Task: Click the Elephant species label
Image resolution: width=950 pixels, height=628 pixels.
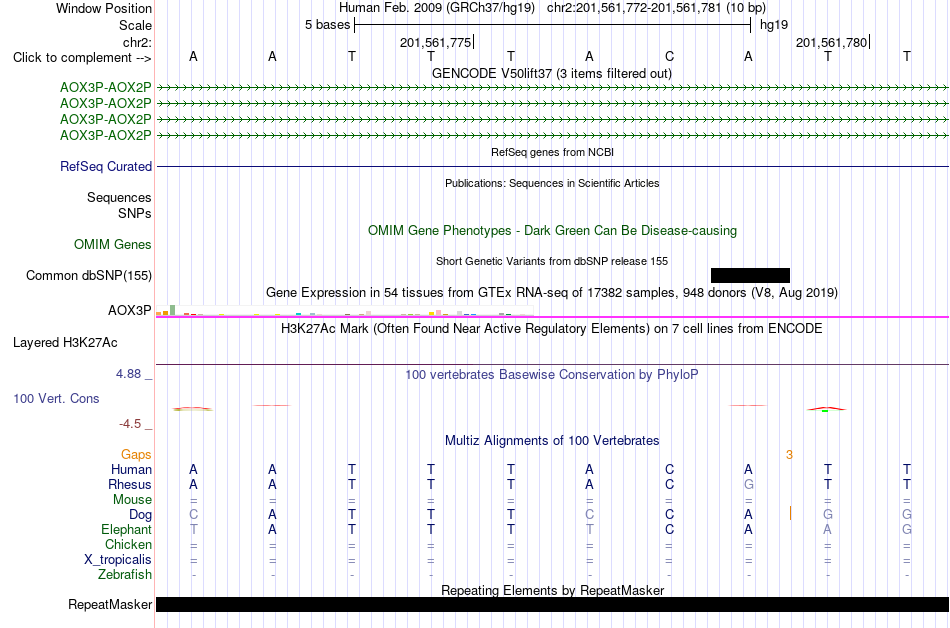Action: 126,530
